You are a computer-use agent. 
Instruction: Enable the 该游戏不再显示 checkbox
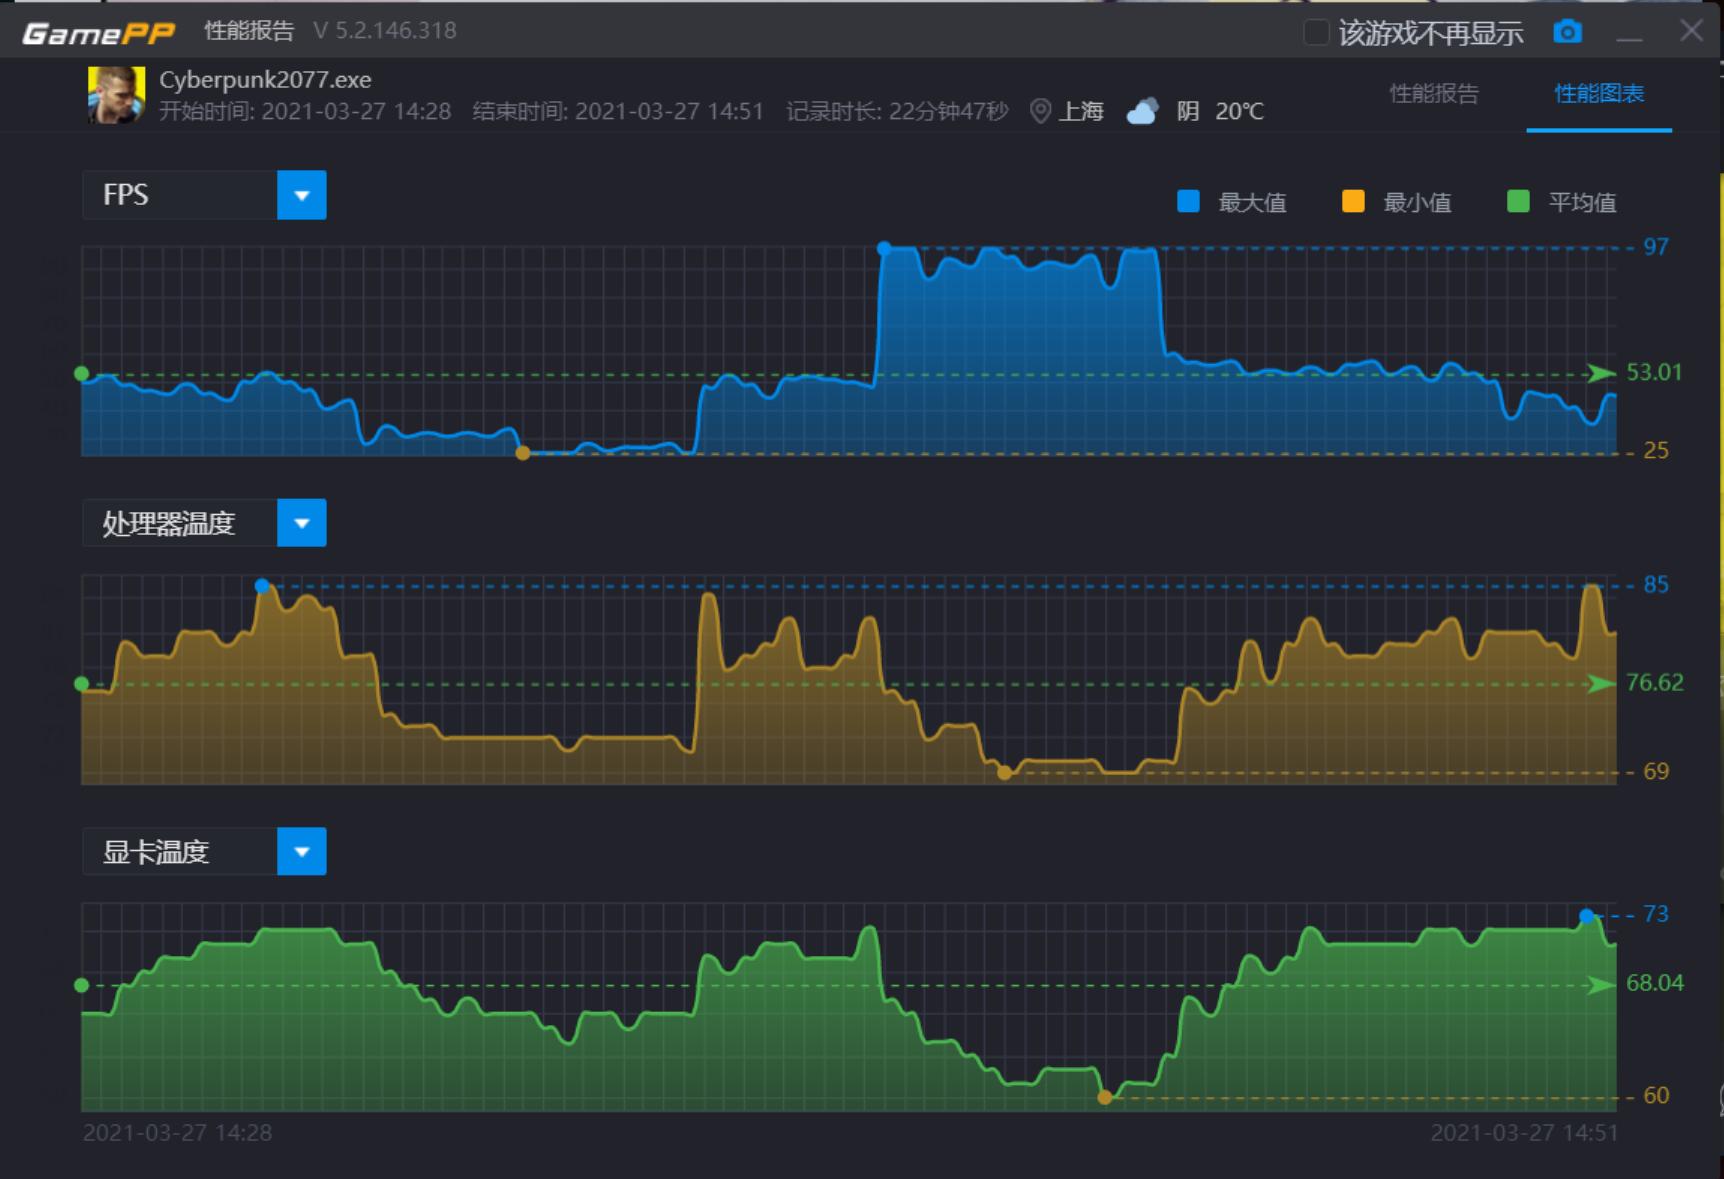pyautogui.click(x=1316, y=32)
